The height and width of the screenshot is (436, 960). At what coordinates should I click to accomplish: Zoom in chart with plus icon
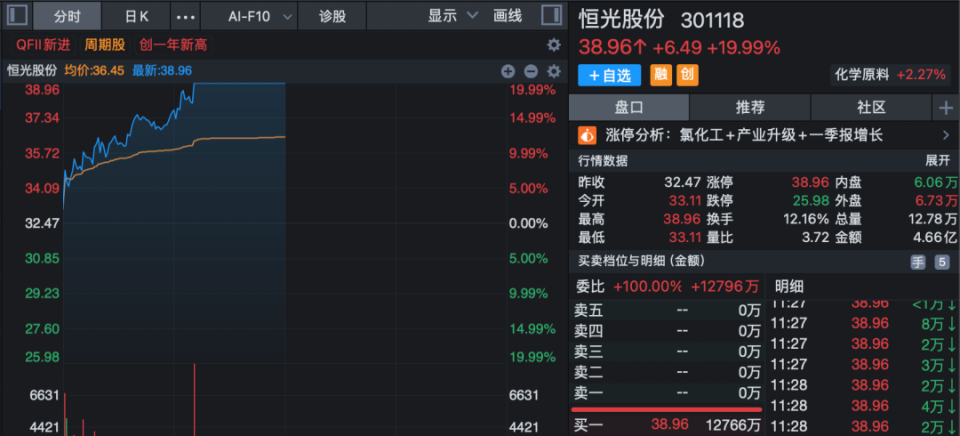tap(508, 72)
